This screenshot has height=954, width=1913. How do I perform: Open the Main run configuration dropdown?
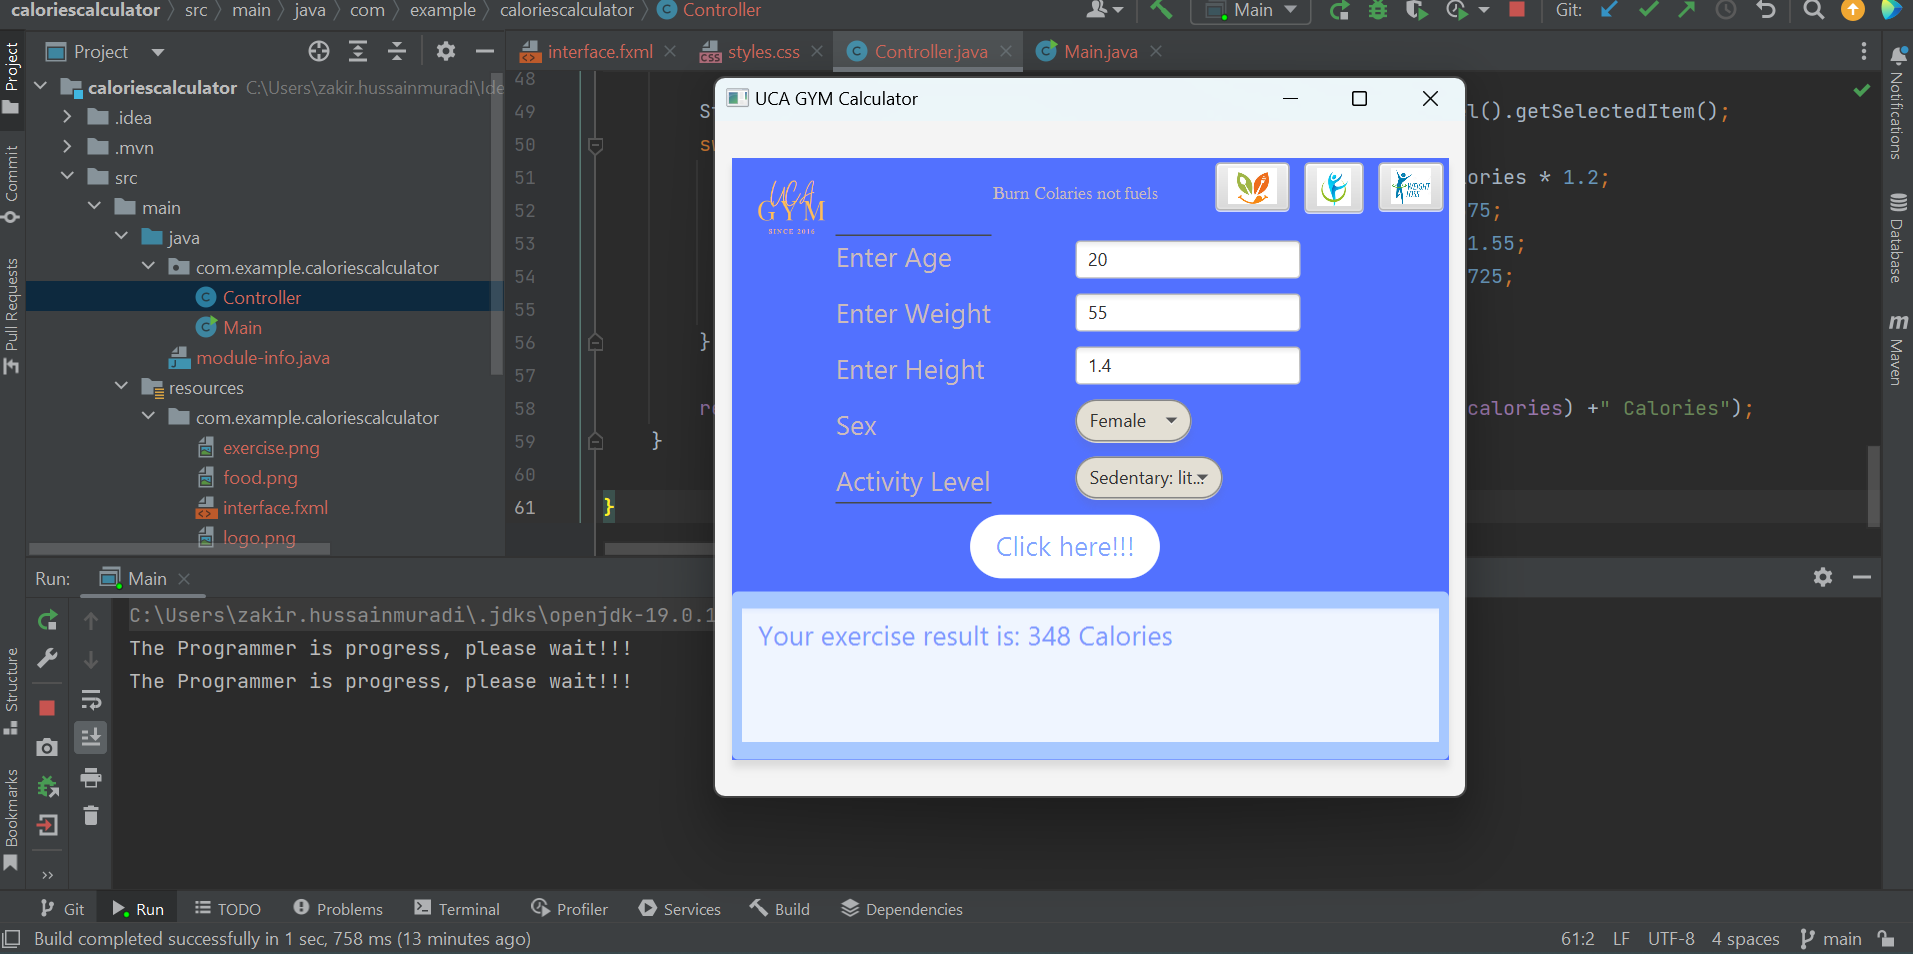click(x=1252, y=10)
